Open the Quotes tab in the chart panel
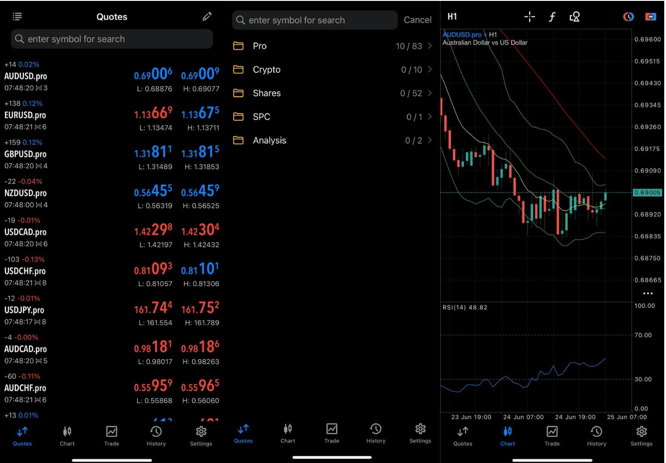The width and height of the screenshot is (666, 463). pyautogui.click(x=463, y=436)
